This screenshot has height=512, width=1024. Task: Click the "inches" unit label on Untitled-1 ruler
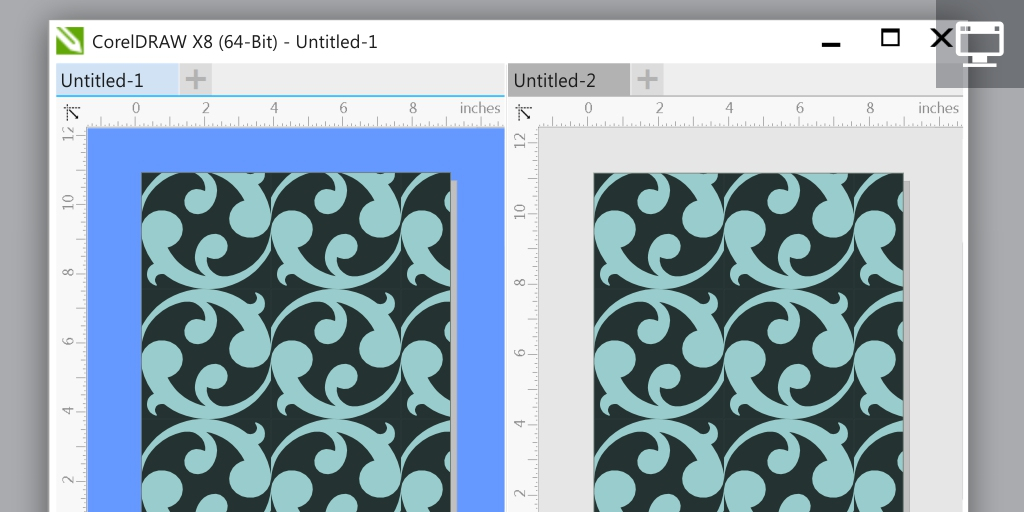(x=480, y=108)
